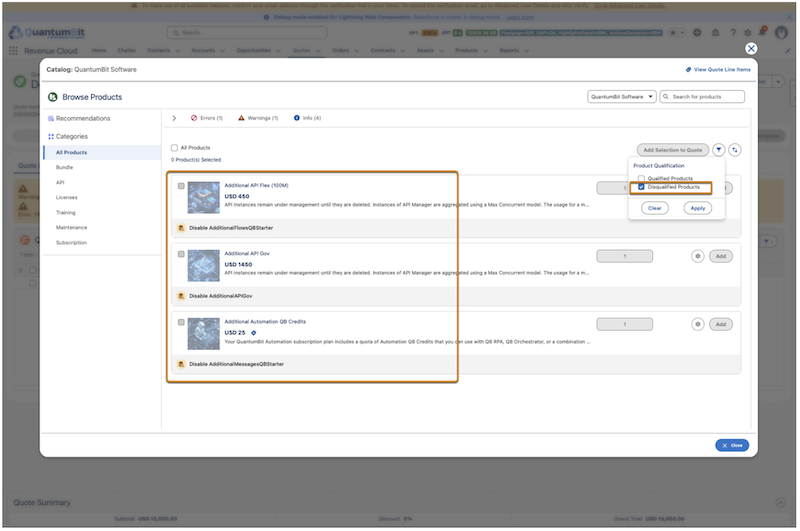Click the Categories sidebar icon

[x=51, y=137]
